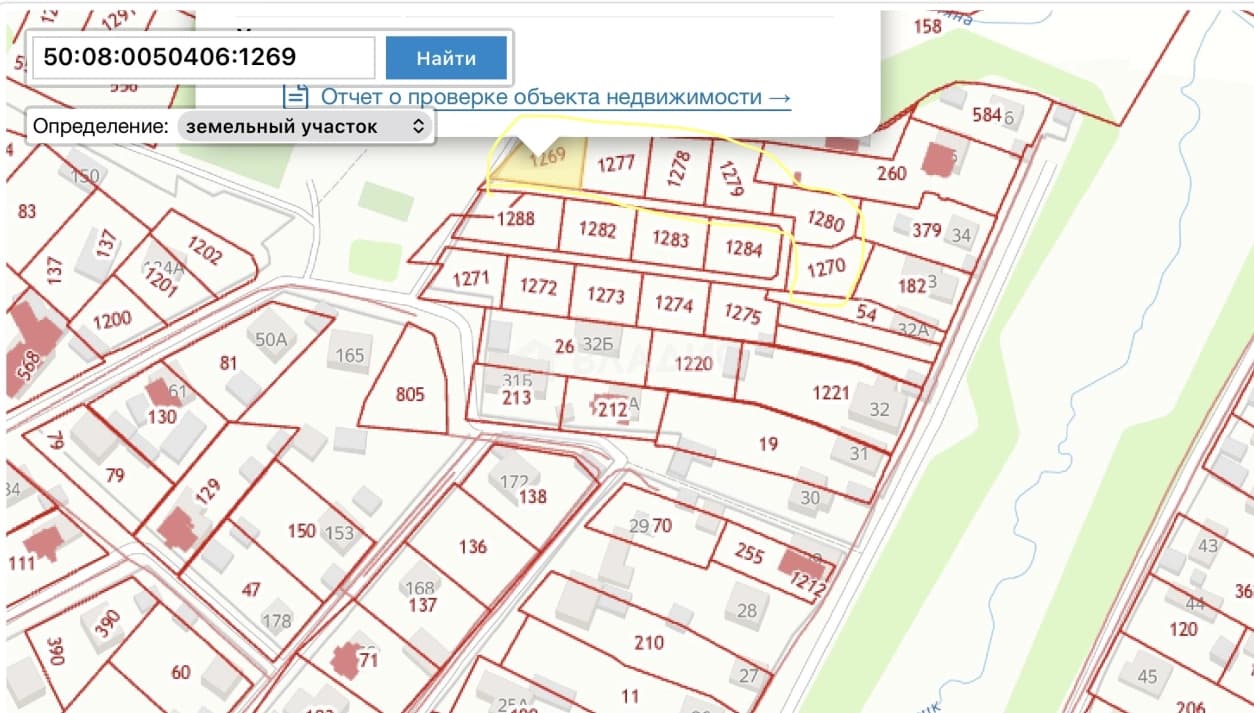The image size is (1254, 713).
Task: Click parcel 60 on the map
Action: coord(181,672)
